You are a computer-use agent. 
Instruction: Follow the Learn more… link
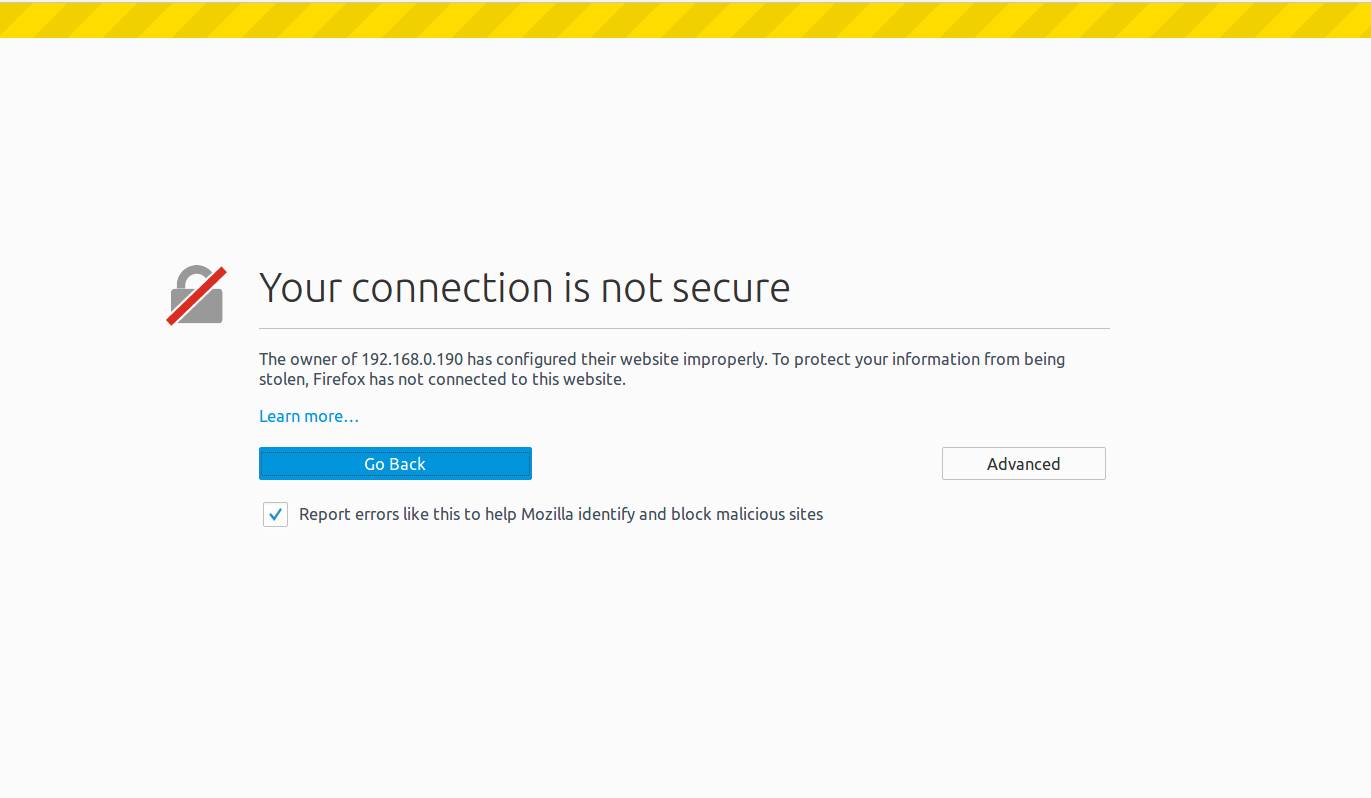pyautogui.click(x=309, y=416)
